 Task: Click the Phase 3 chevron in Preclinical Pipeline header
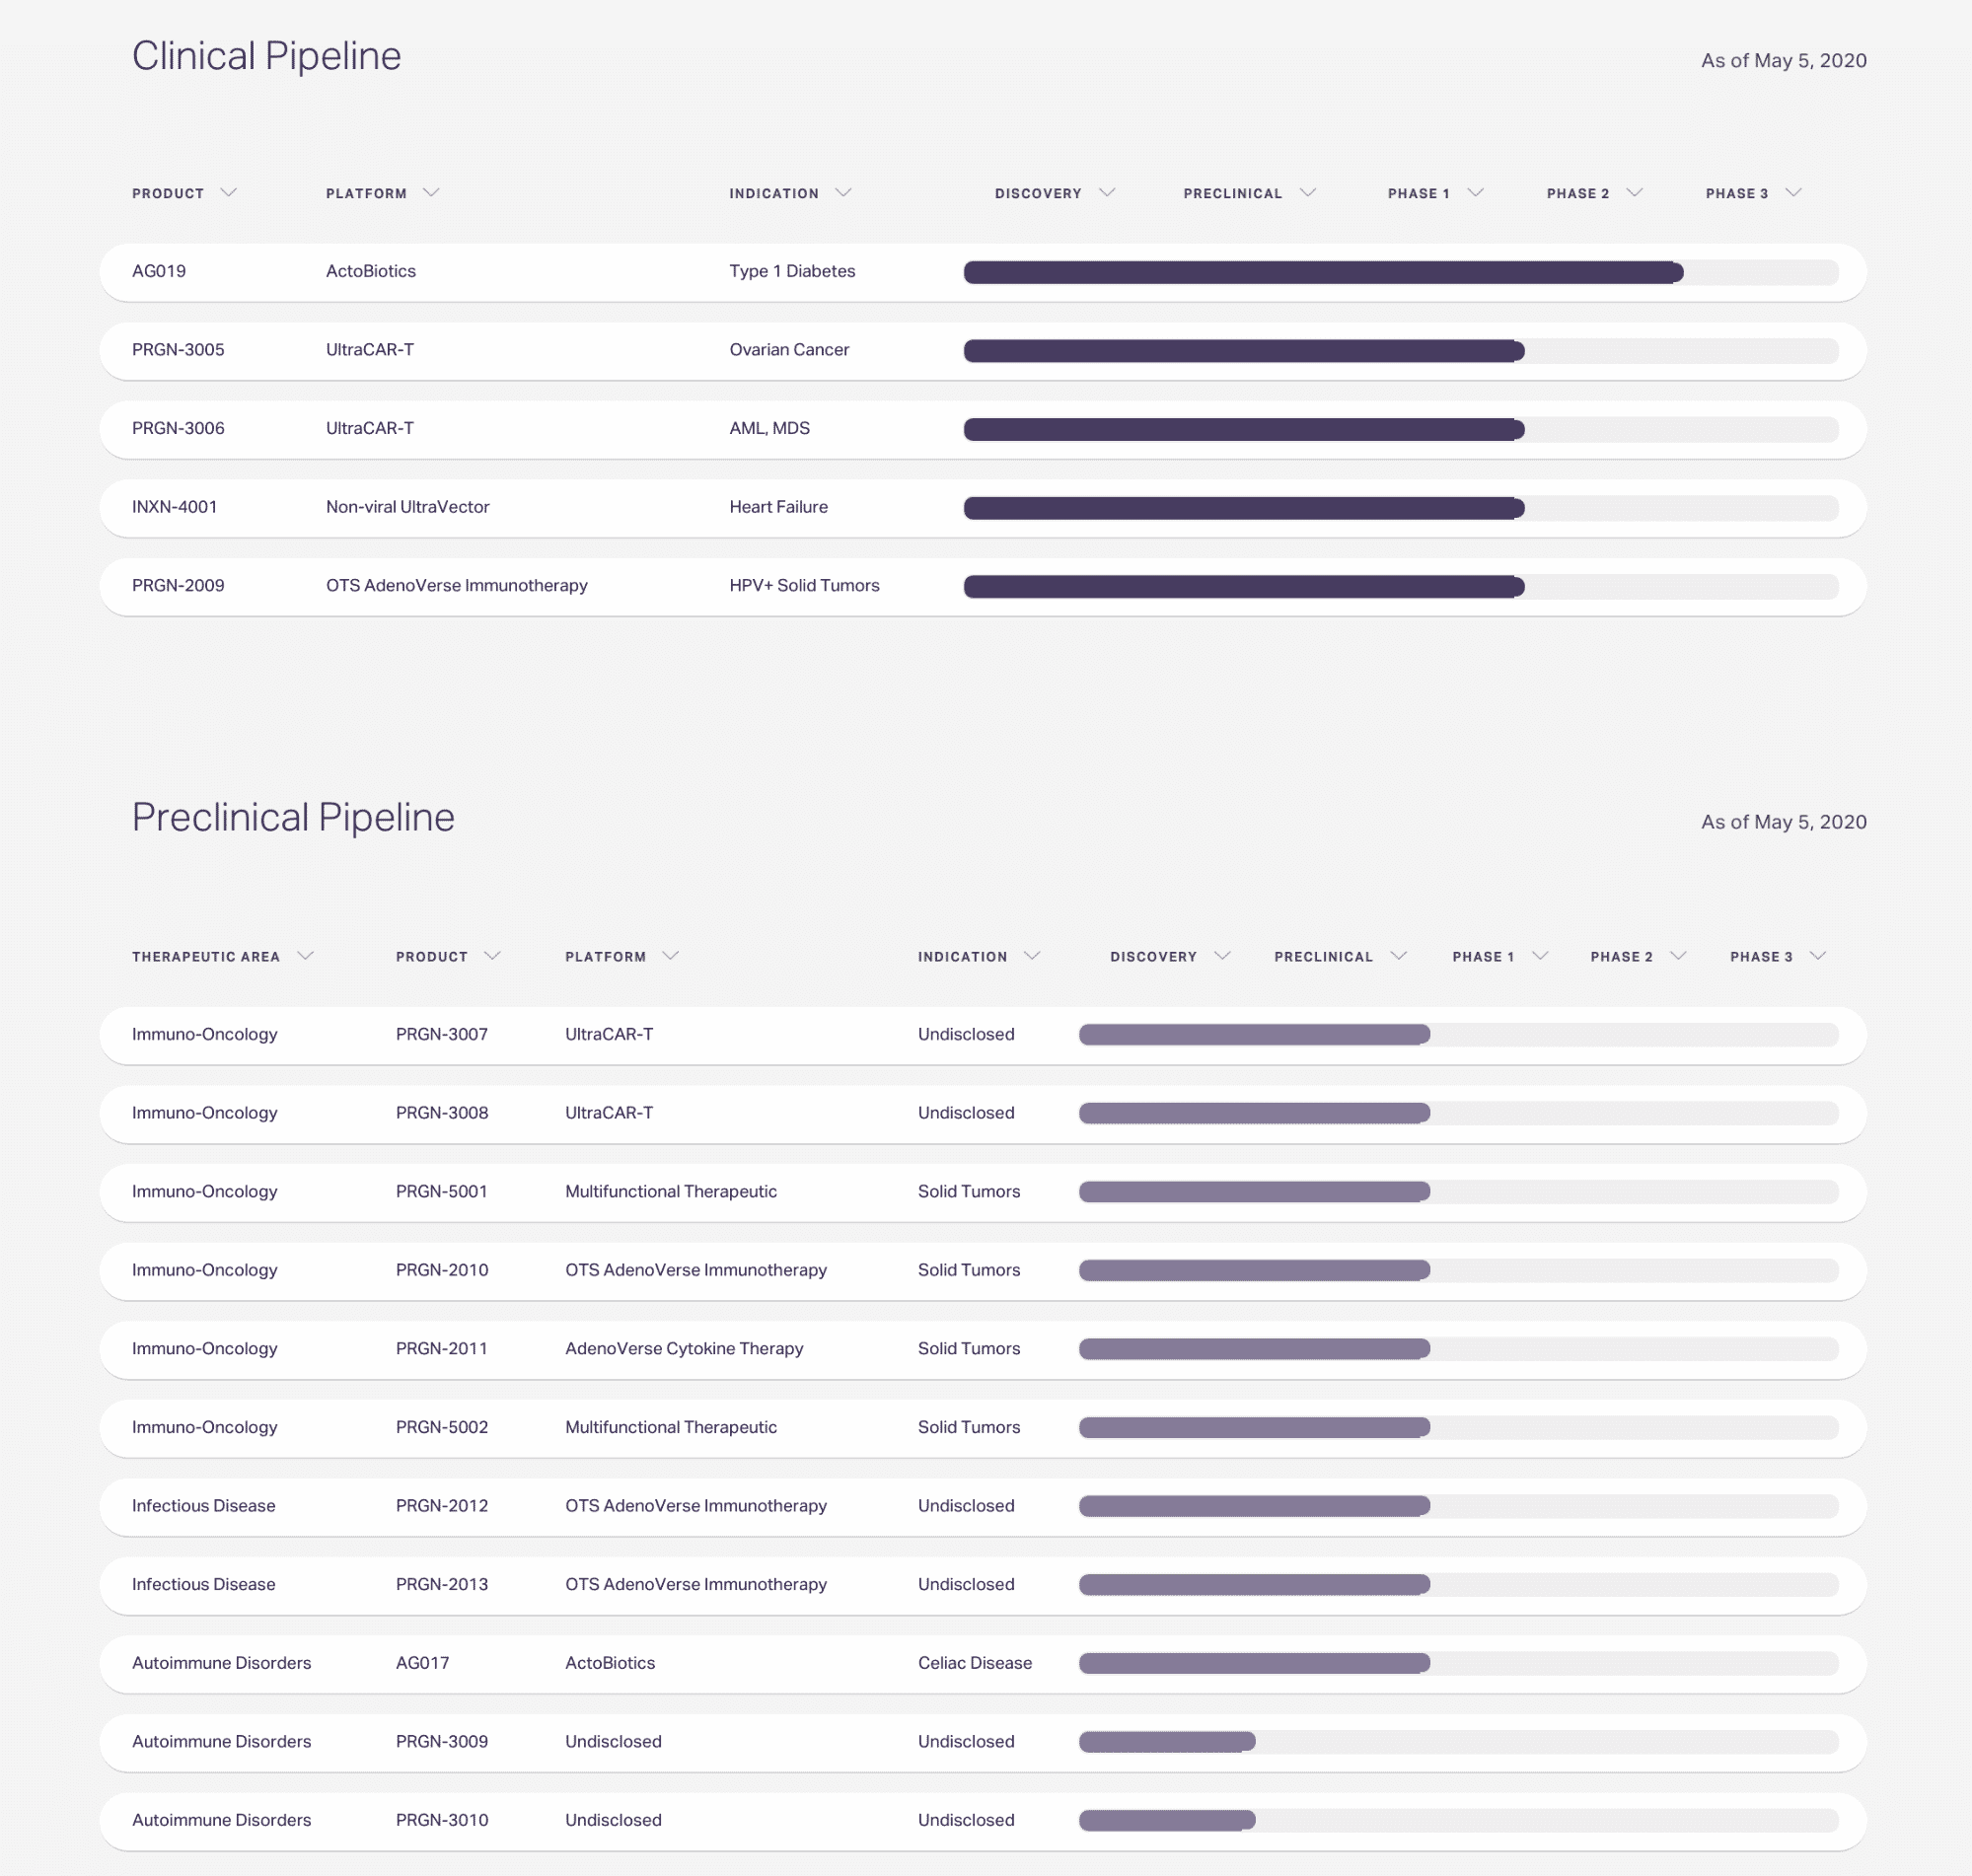coord(1819,956)
